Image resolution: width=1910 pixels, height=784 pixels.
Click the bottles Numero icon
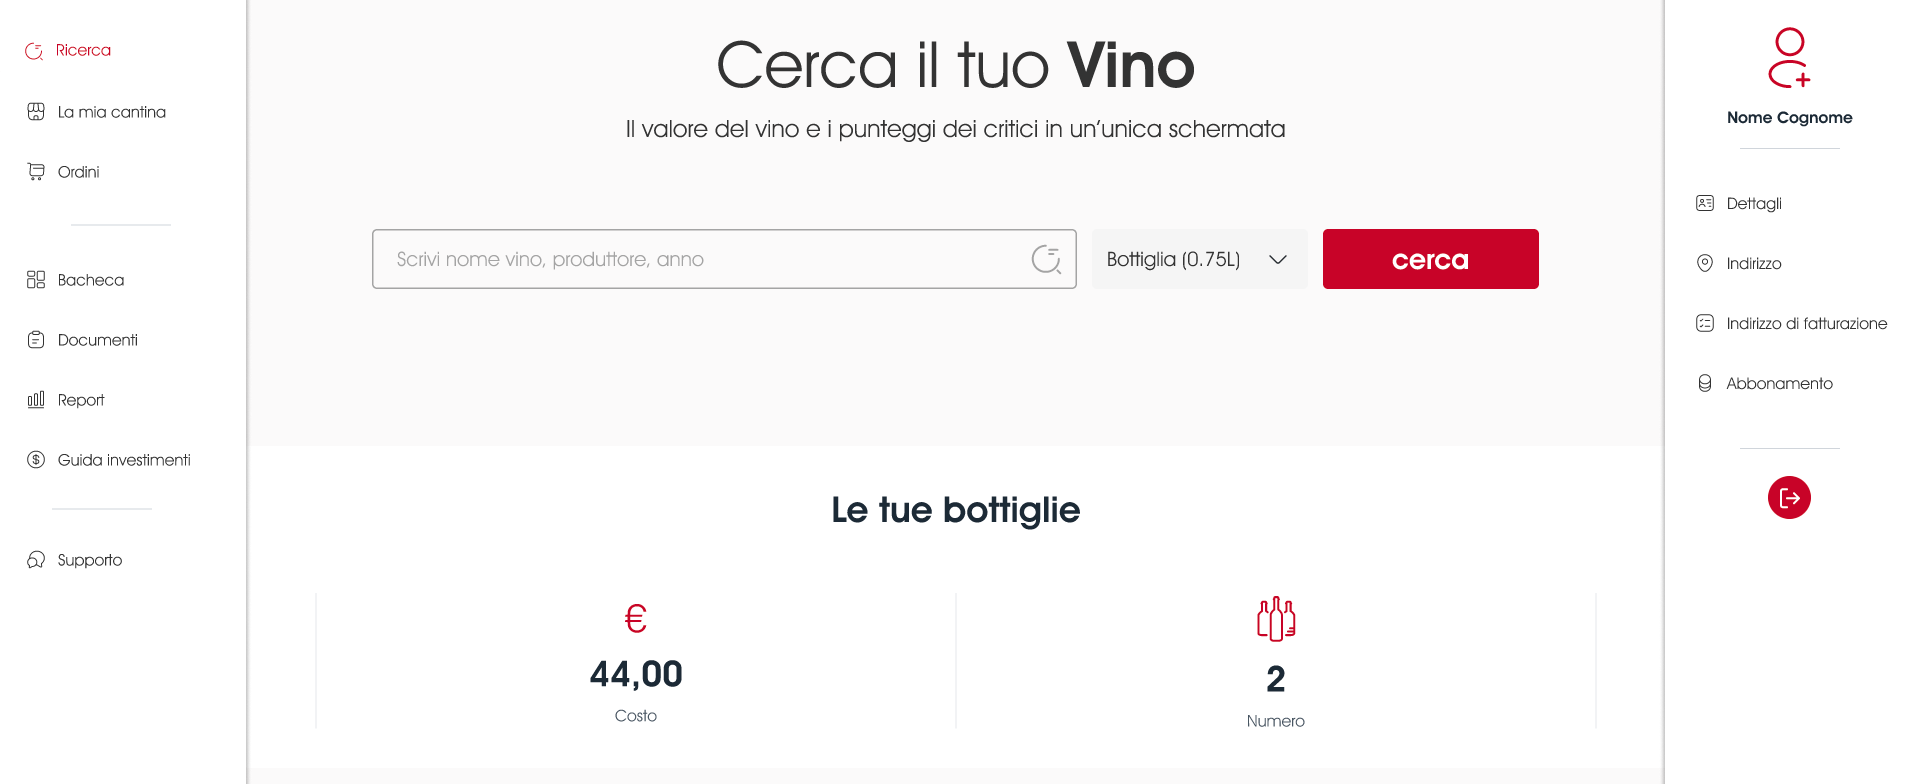tap(1276, 619)
